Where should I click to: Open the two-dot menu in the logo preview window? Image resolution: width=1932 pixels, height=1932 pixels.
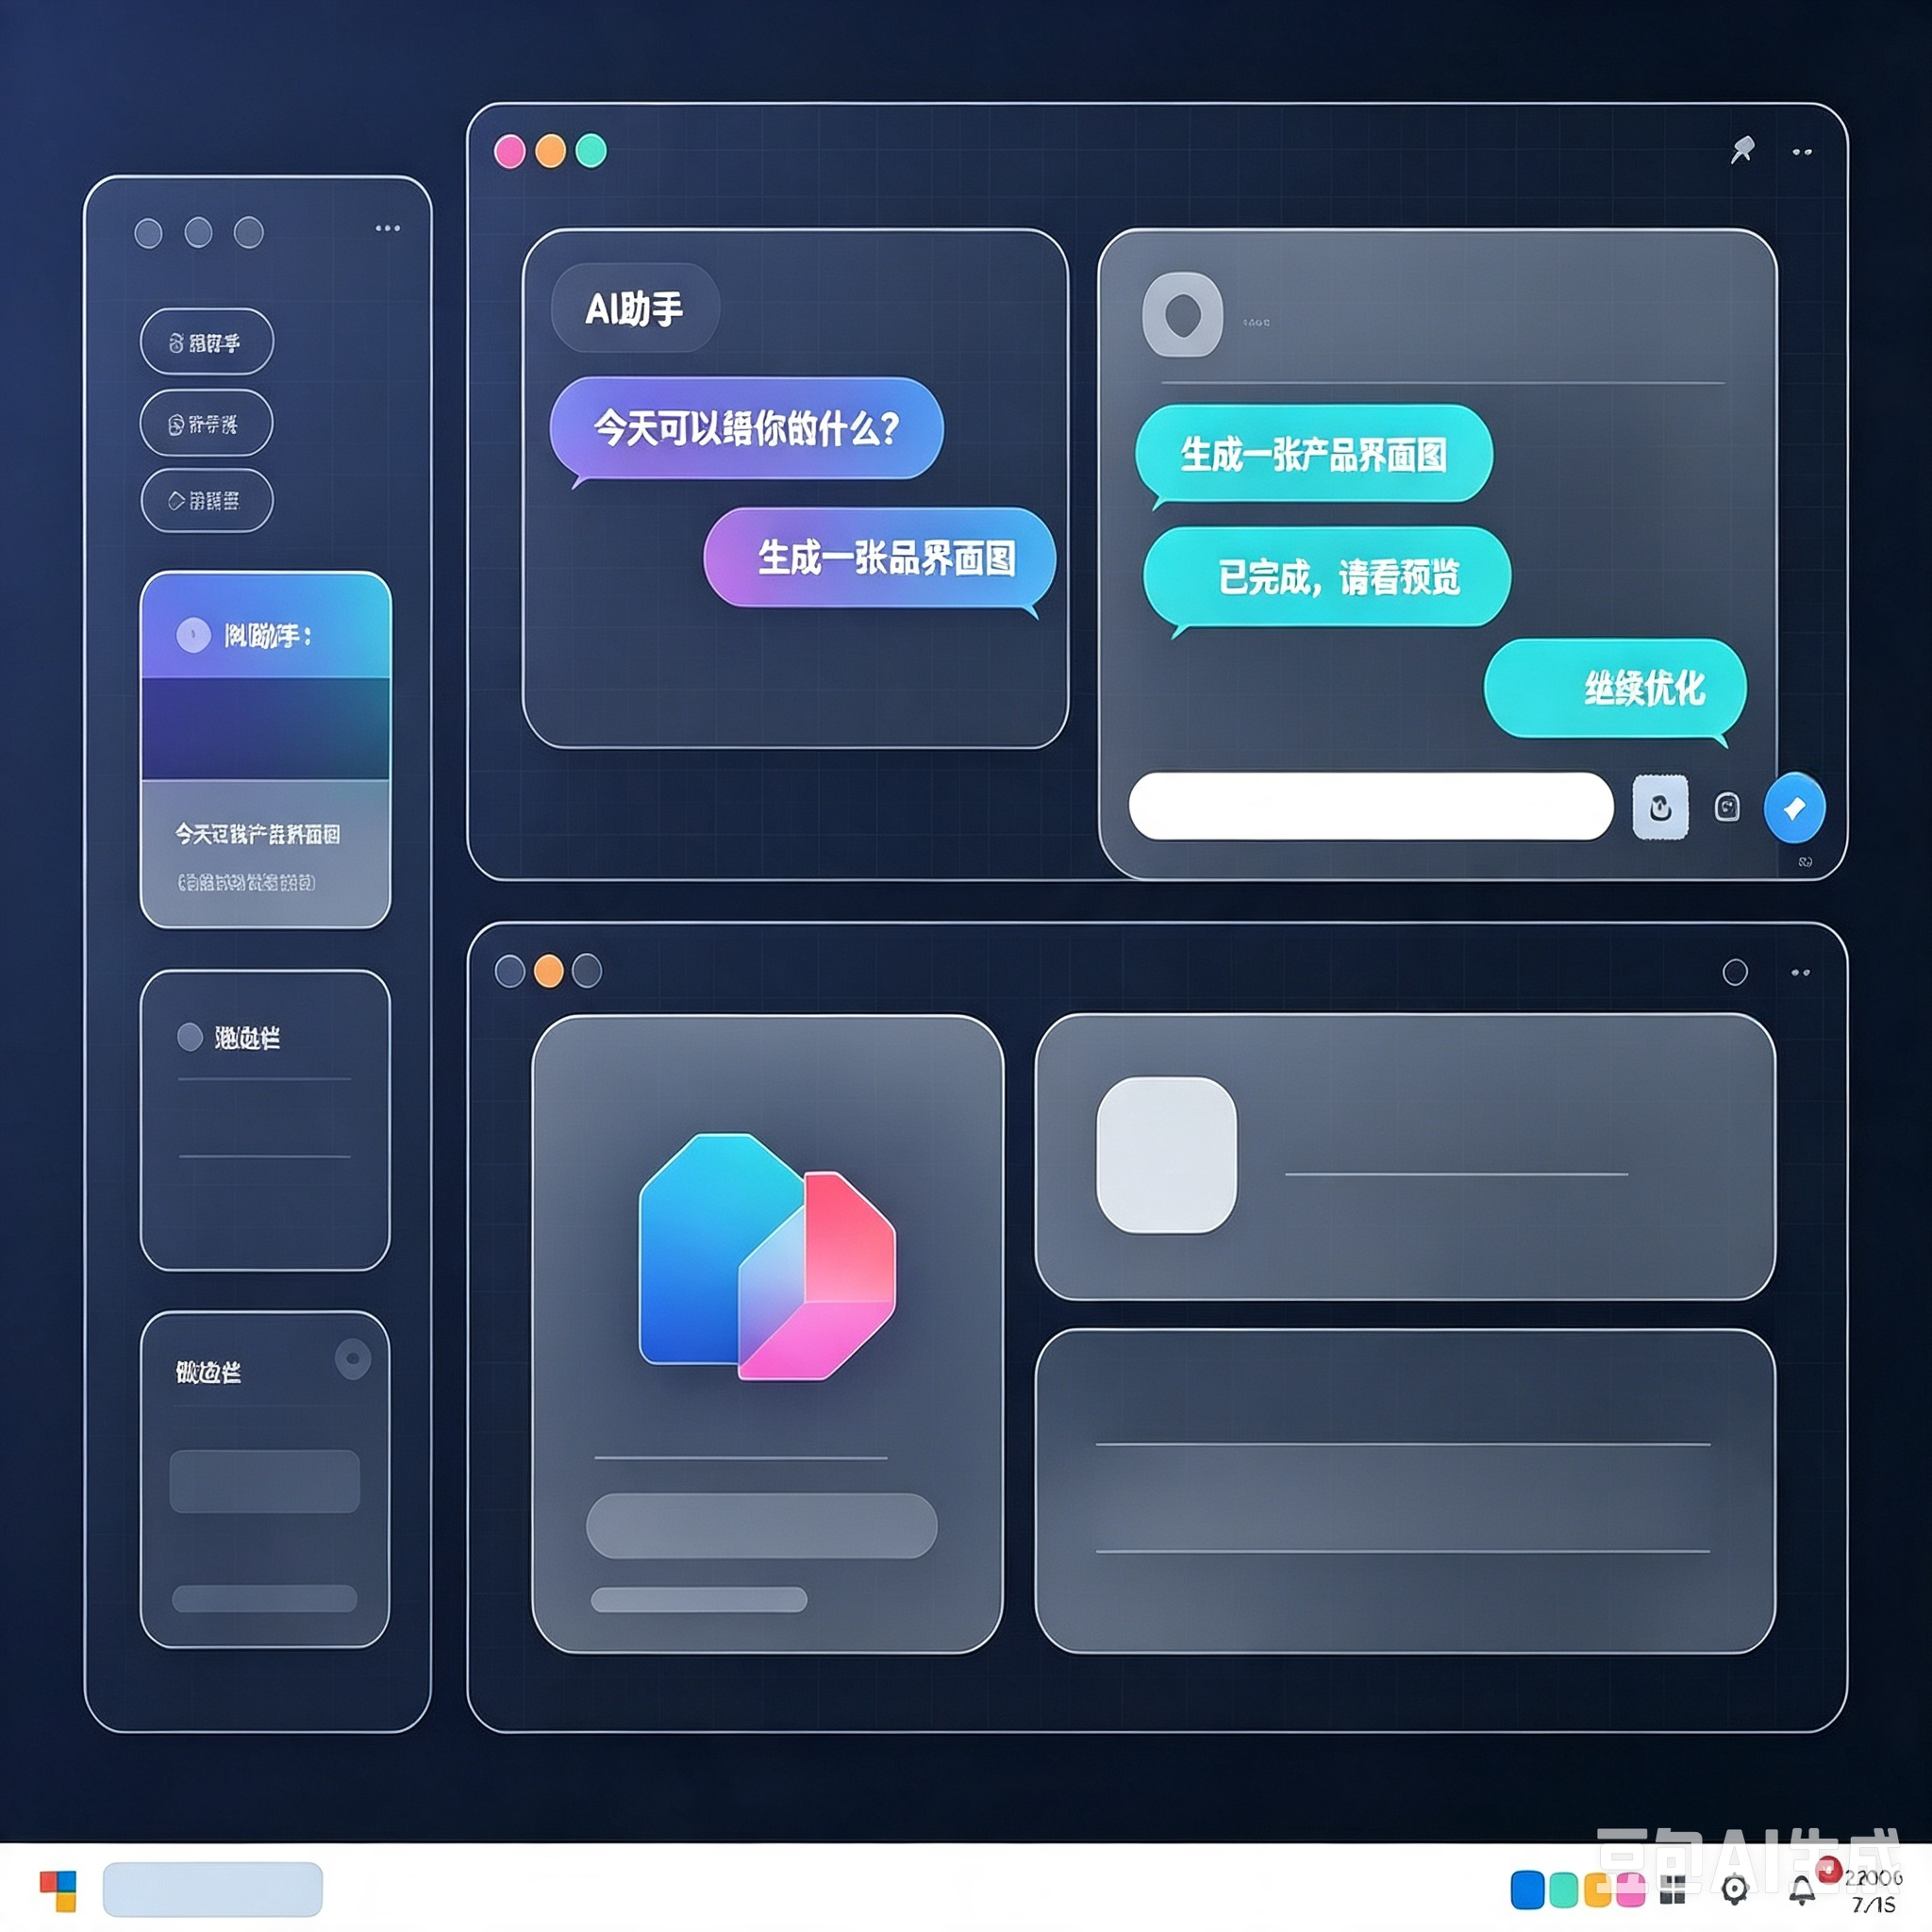(1801, 972)
